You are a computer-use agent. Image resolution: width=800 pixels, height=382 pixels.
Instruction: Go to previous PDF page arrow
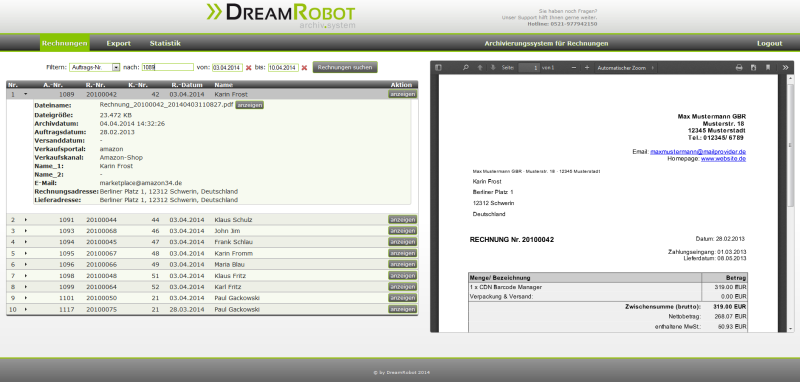480,67
